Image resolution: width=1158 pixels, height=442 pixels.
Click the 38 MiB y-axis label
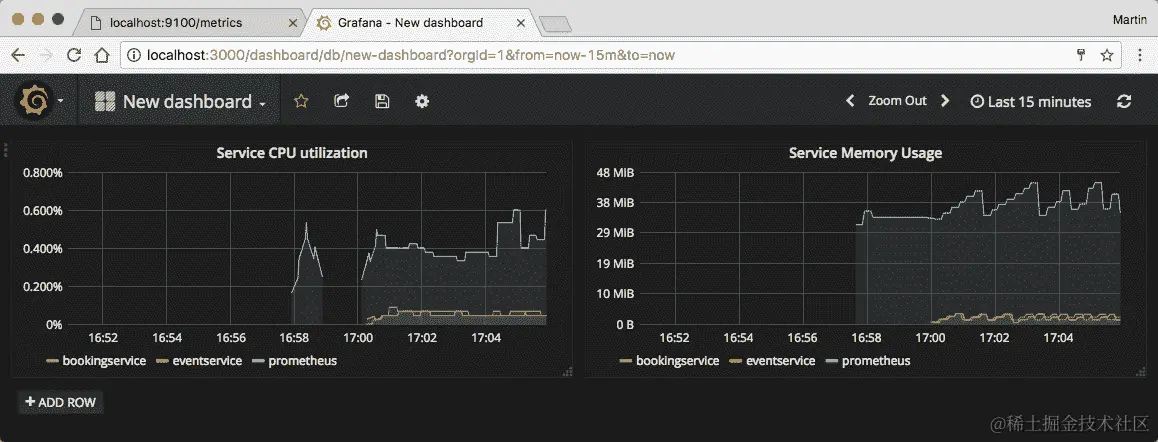click(615, 203)
